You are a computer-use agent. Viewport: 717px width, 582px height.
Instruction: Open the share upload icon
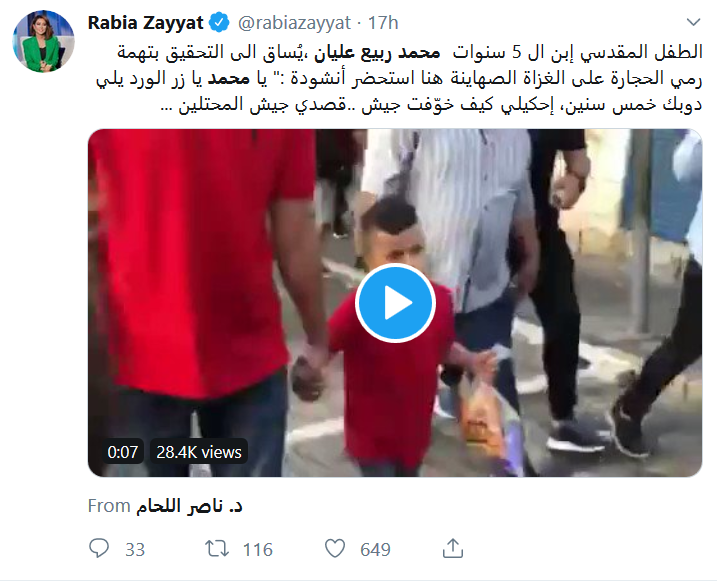pyautogui.click(x=453, y=548)
